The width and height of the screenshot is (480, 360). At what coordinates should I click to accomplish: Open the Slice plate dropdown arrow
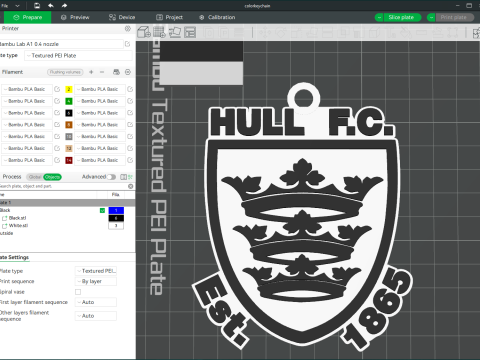(x=379, y=17)
